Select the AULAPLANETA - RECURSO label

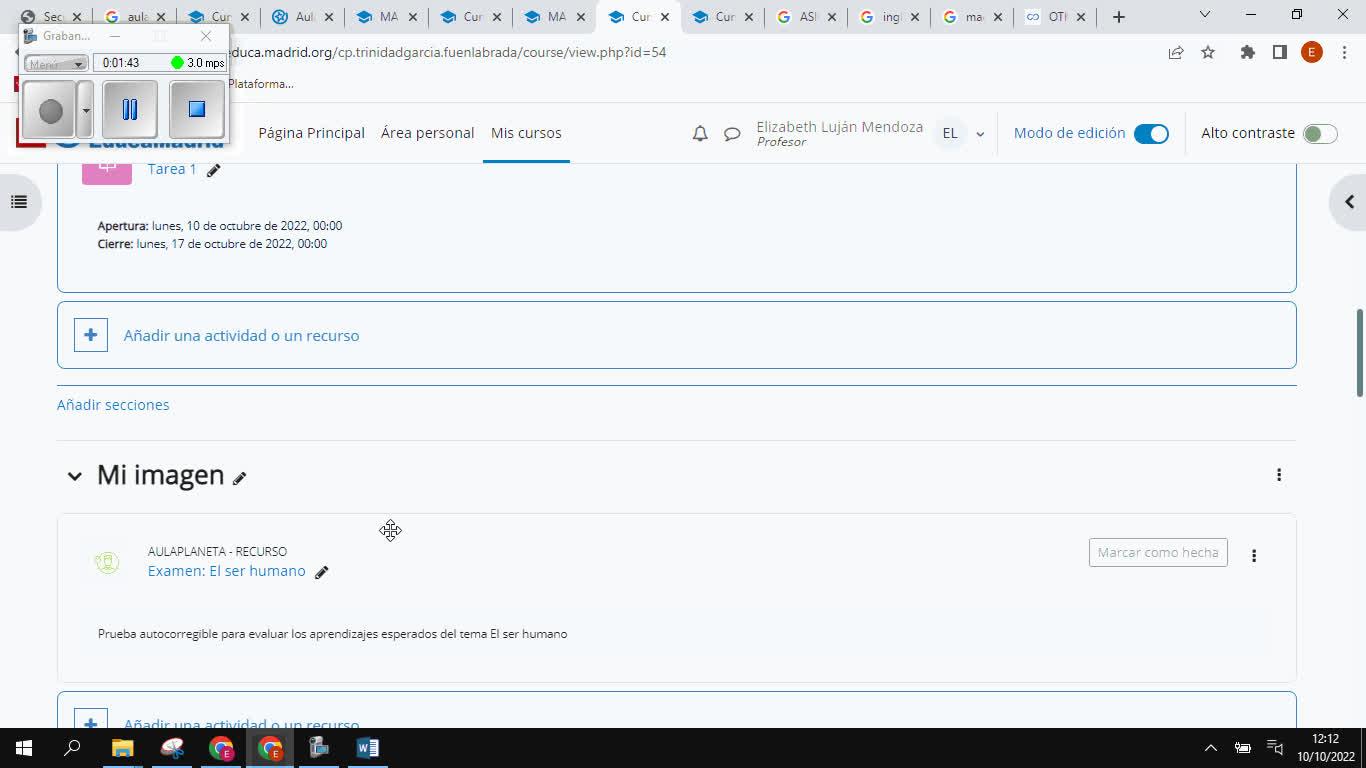tap(217, 551)
